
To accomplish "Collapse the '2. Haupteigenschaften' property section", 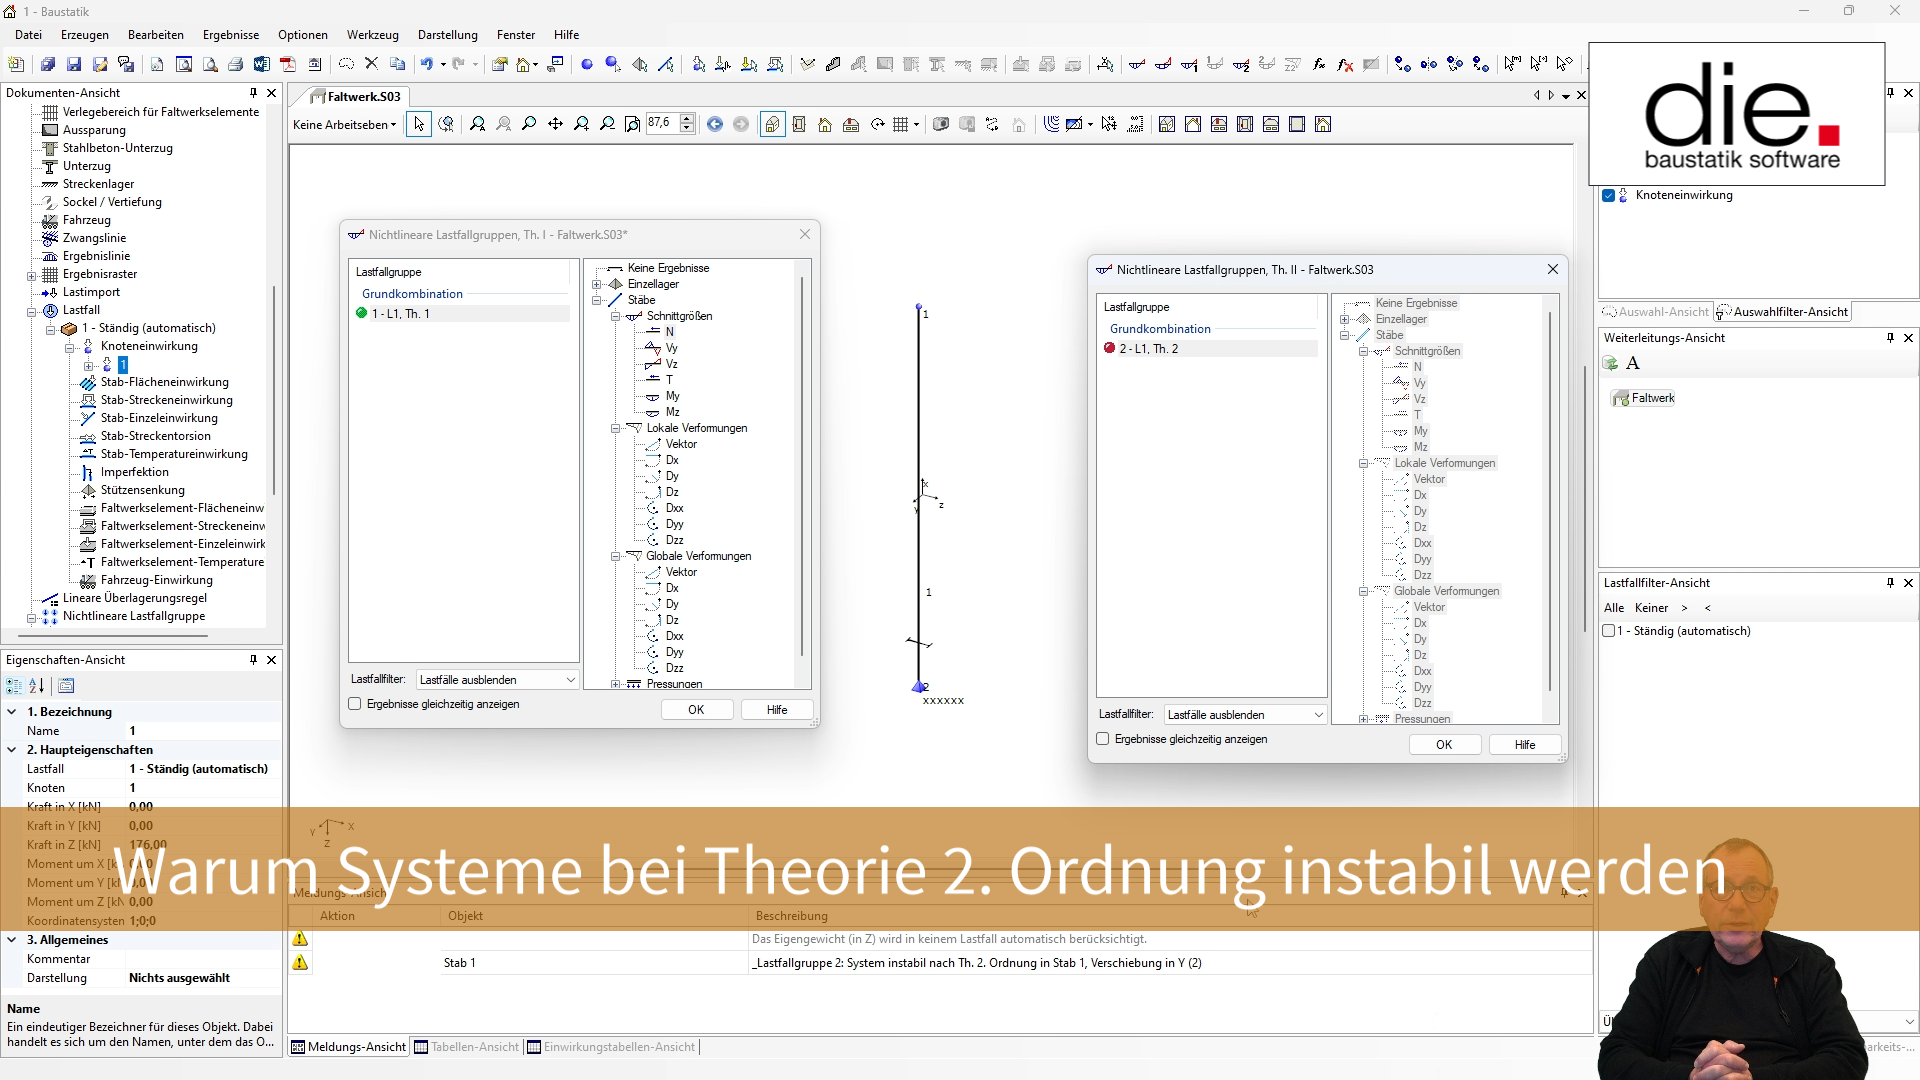I will 12,750.
